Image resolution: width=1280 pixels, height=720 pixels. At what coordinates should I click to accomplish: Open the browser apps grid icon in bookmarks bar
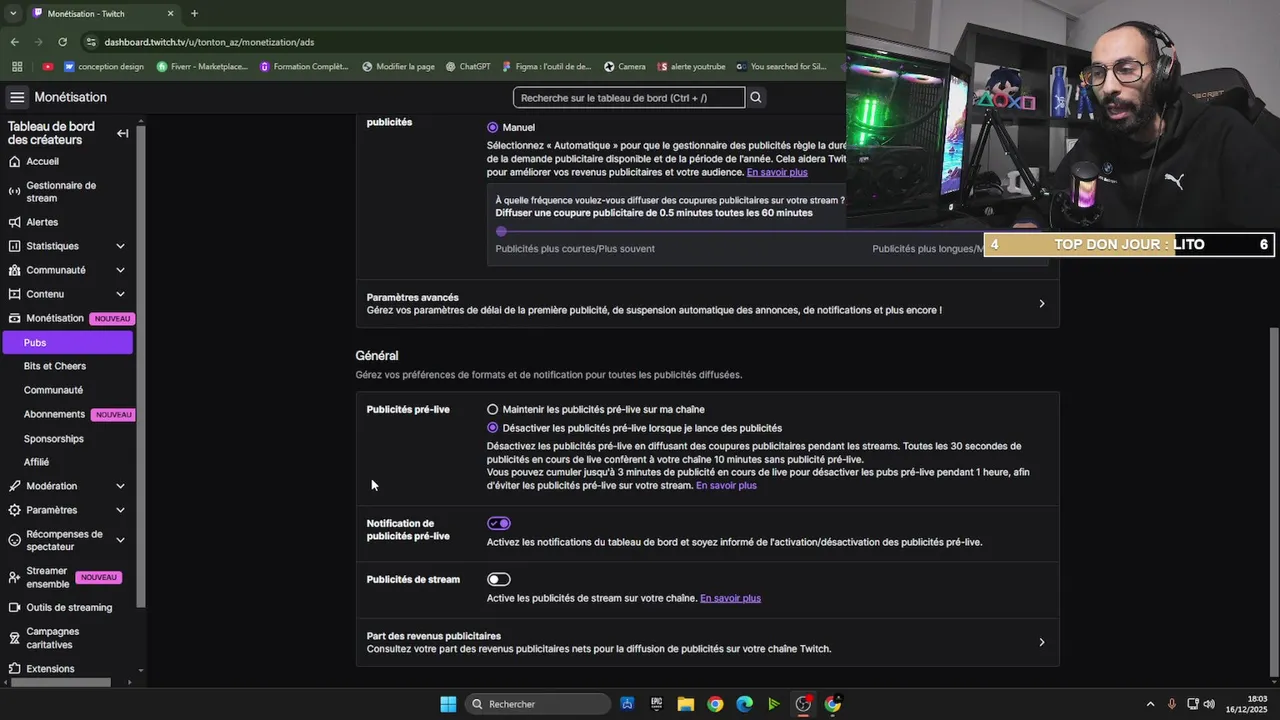pos(17,67)
